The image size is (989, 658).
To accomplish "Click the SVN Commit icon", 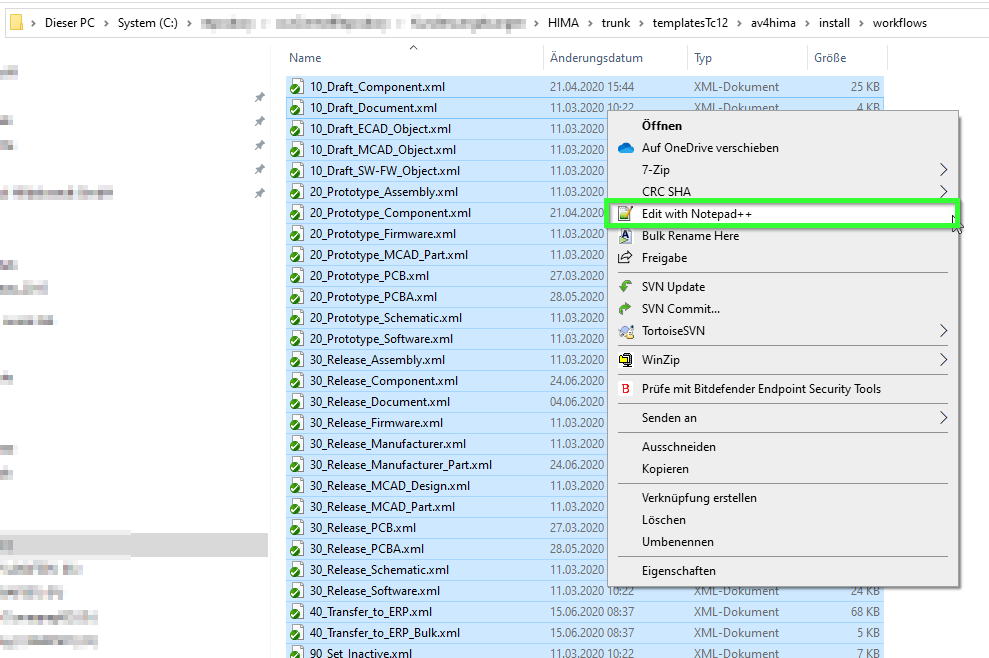I will [626, 309].
